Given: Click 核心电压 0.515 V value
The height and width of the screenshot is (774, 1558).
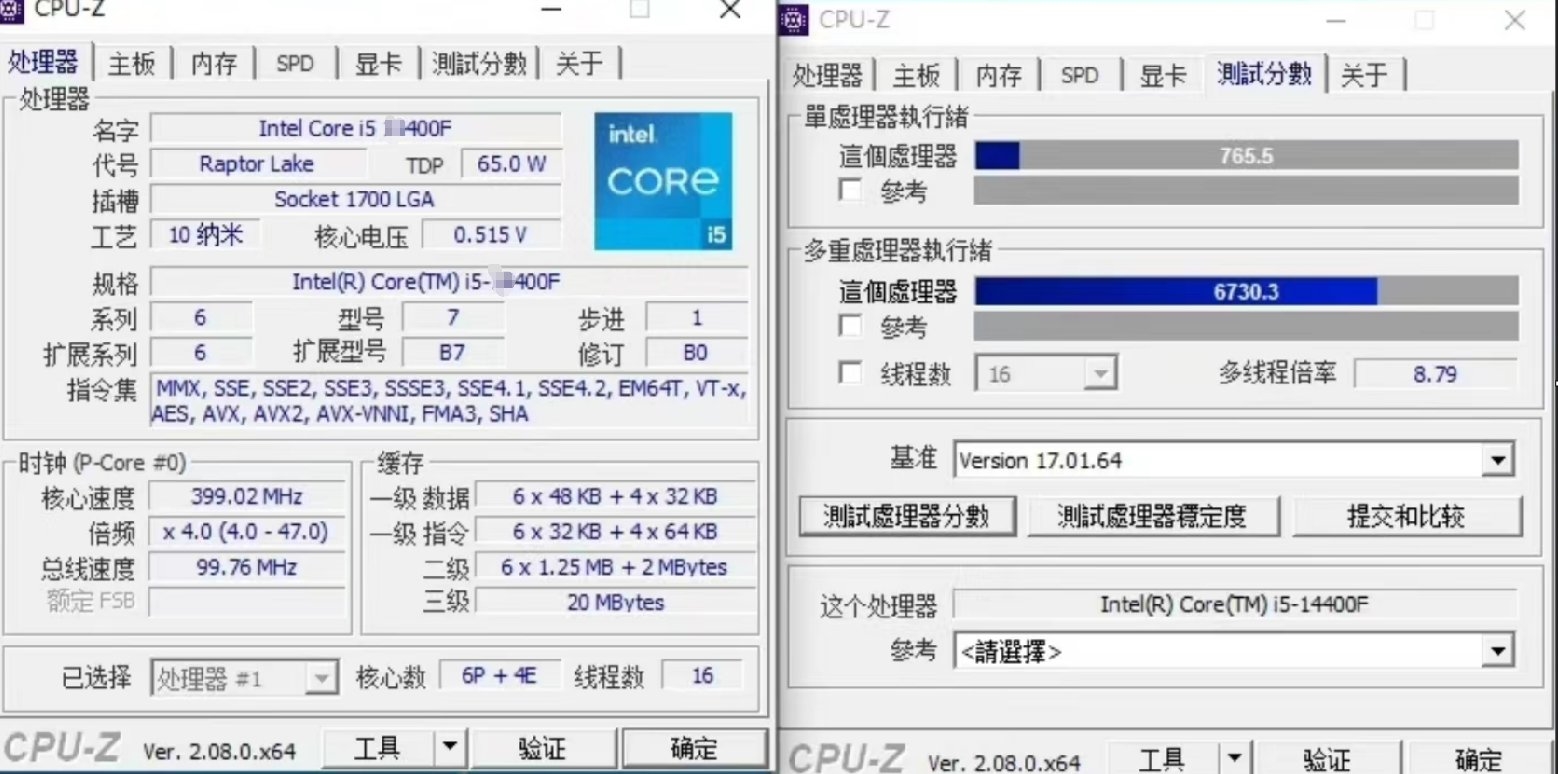Looking at the screenshot, I should pos(490,235).
